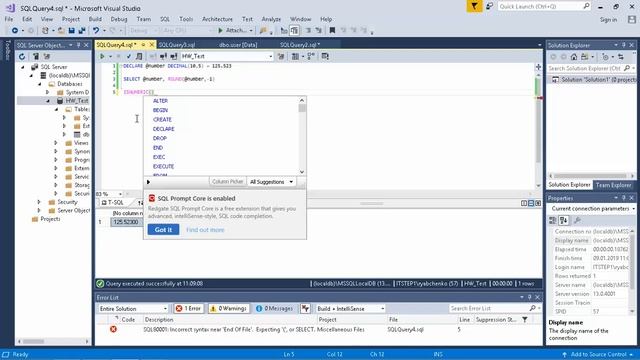The image size is (640, 360).
Task: Switch to the dbo.user [Data] tab
Action: [238, 45]
